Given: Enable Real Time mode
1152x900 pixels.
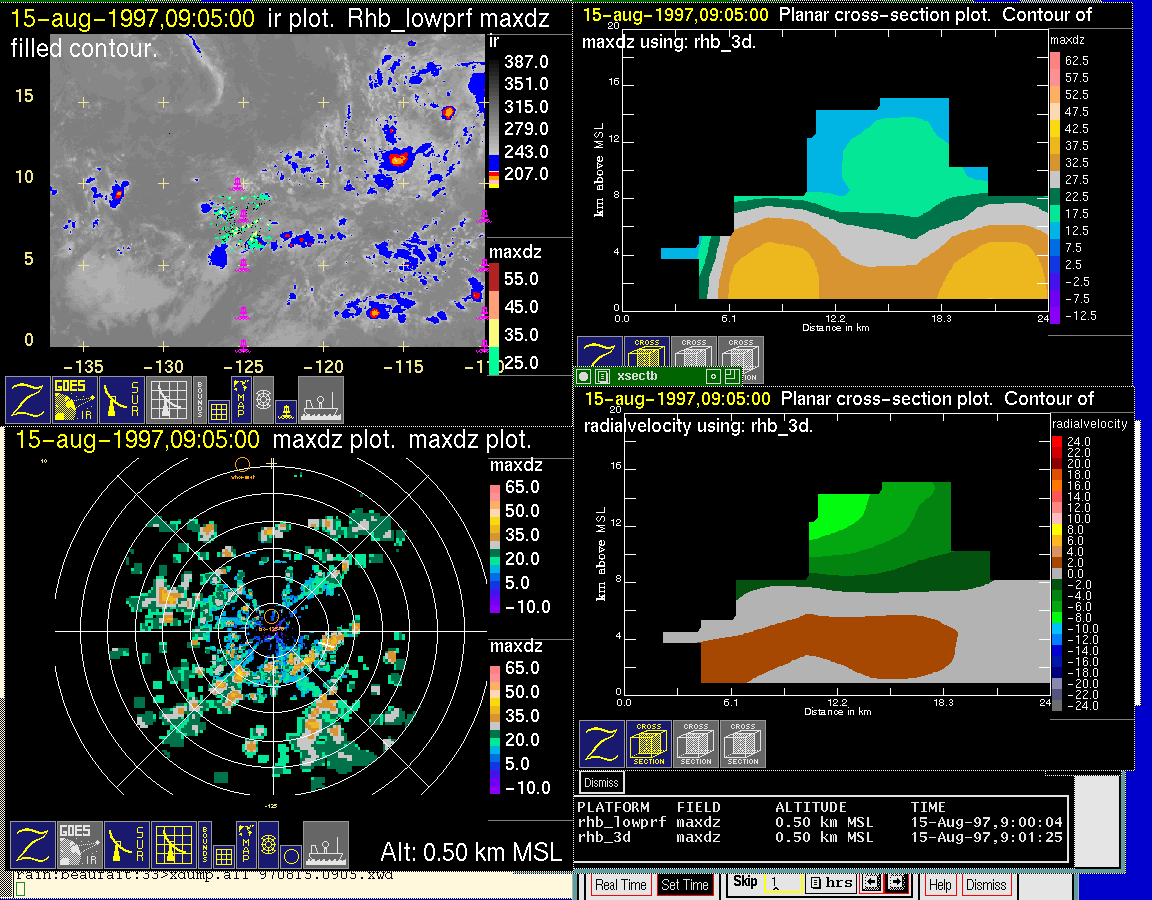Looking at the screenshot, I should pyautogui.click(x=620, y=885).
